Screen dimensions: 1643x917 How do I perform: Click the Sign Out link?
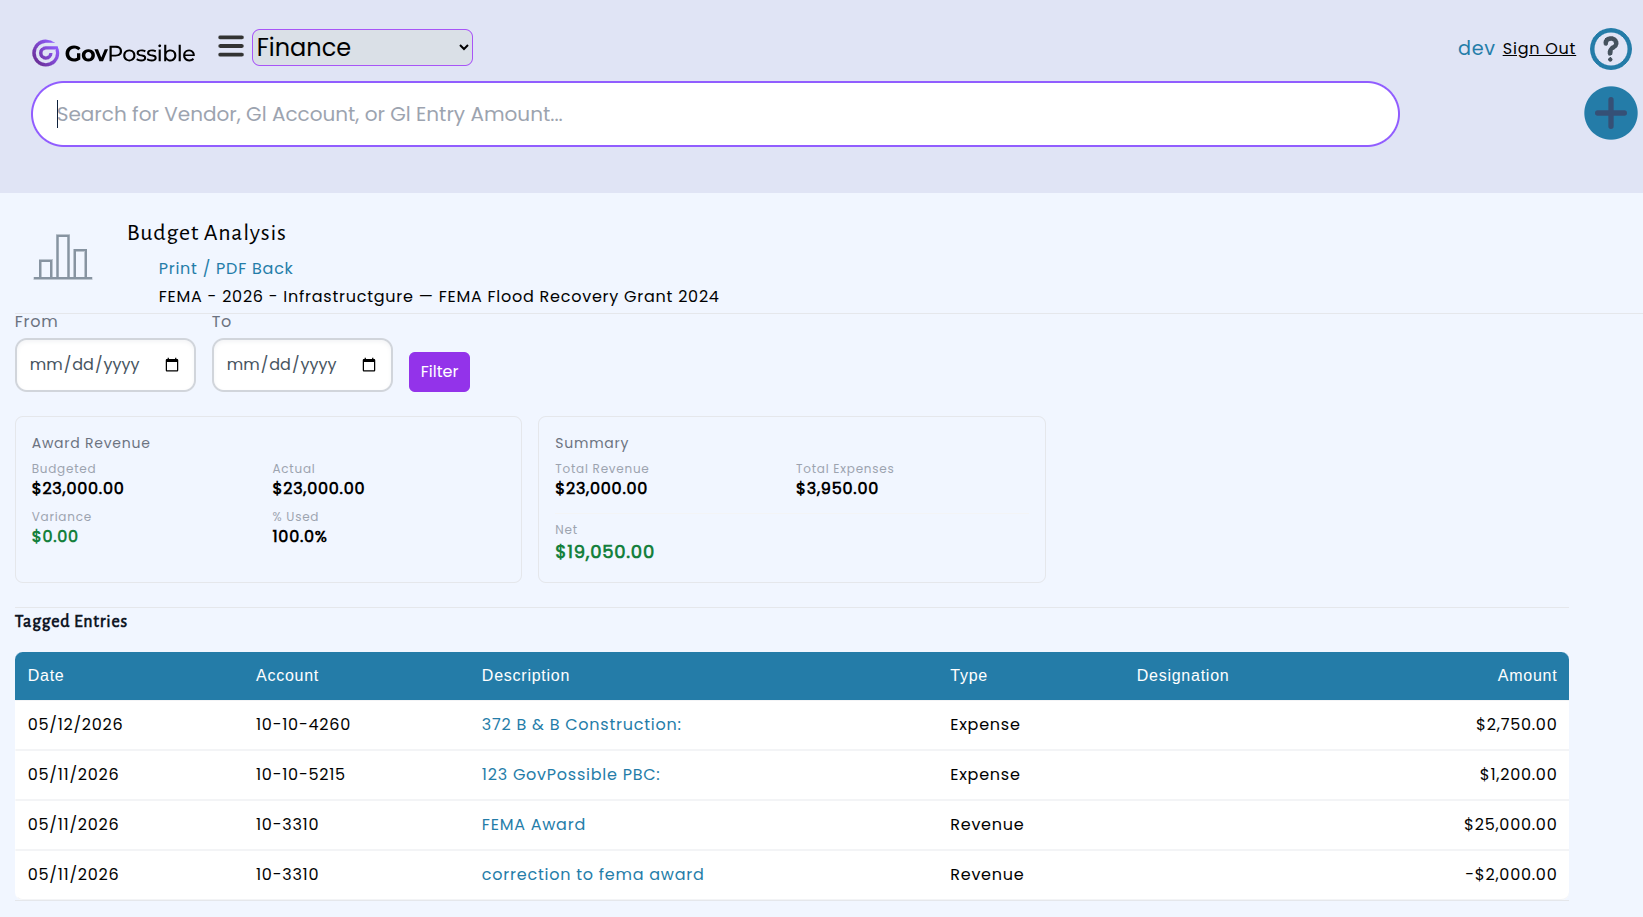tap(1538, 48)
